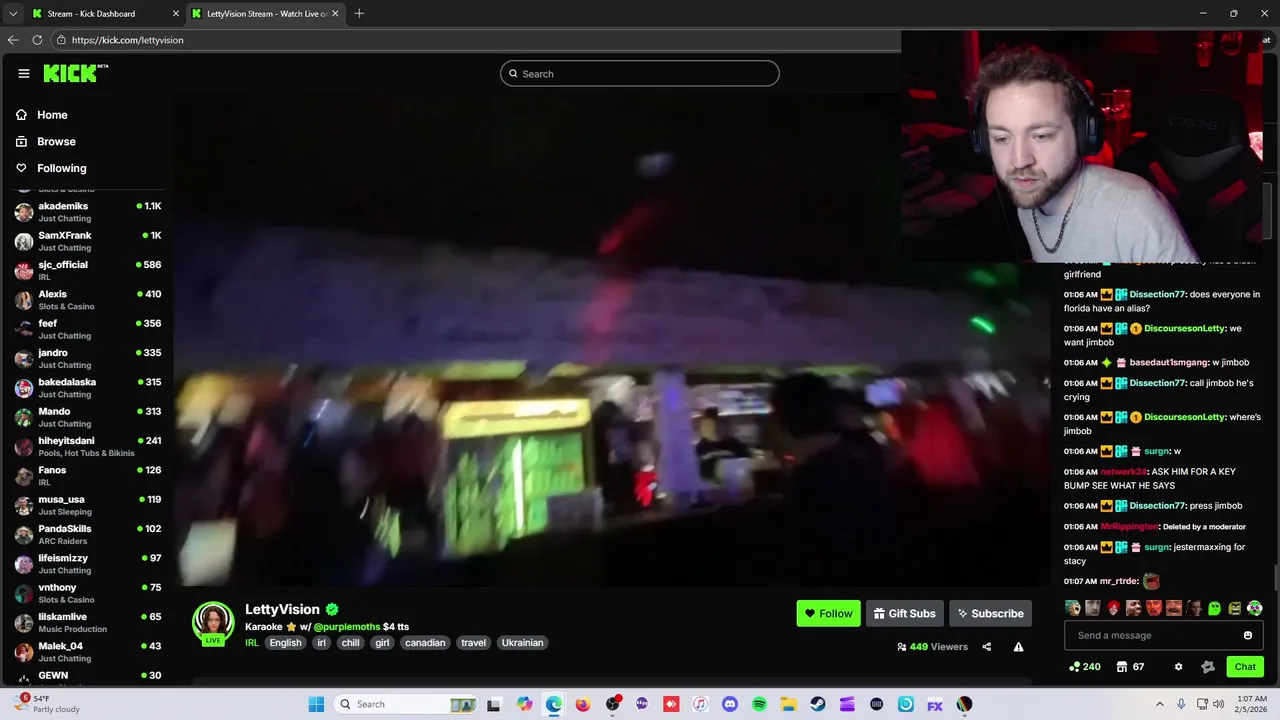The height and width of the screenshot is (720, 1280).
Task: Open akademiks channel in sidebar
Action: 88,212
